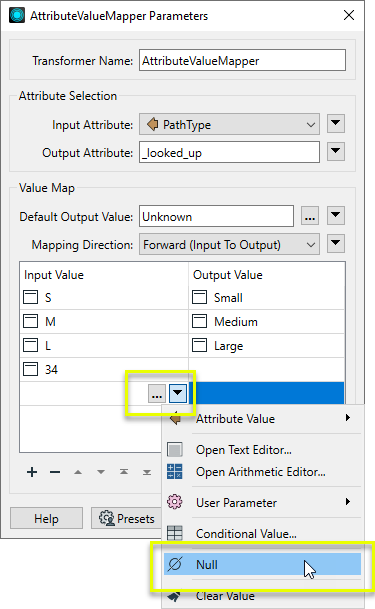Select the Medium output value cell
The image size is (375, 609).
pos(267,322)
